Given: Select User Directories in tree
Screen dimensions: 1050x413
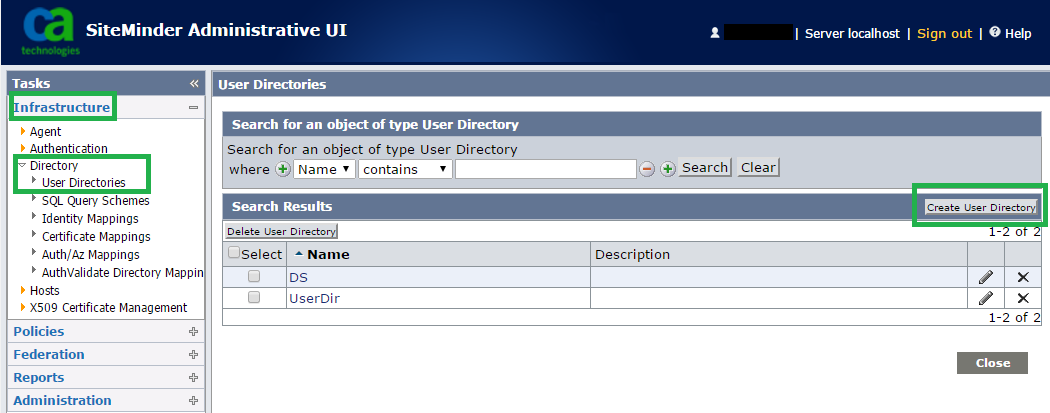Looking at the screenshot, I should [84, 182].
